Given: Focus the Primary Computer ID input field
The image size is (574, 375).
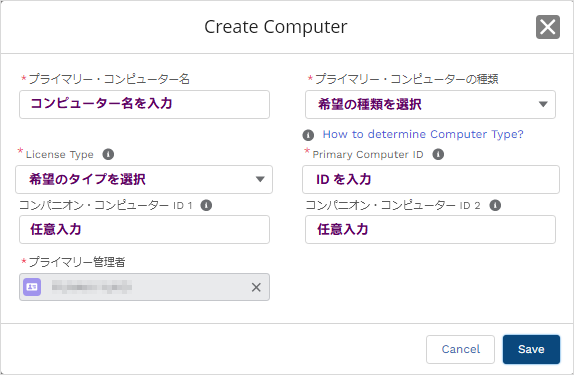Looking at the screenshot, I should pos(431,179).
